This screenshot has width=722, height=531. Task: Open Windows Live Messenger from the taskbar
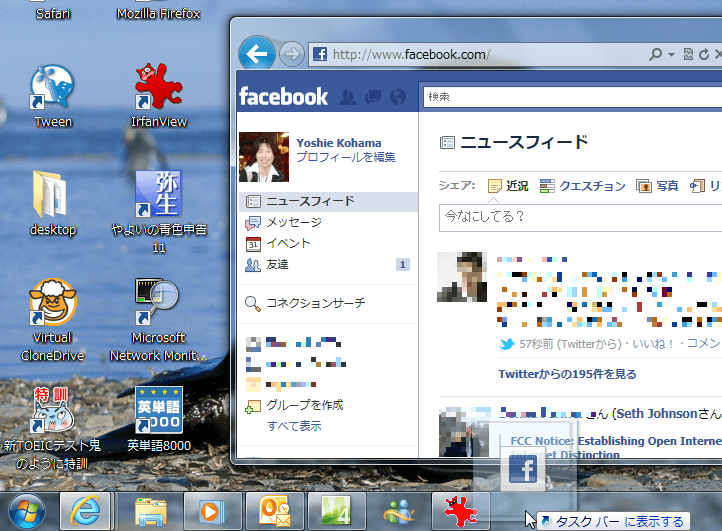[x=399, y=511]
